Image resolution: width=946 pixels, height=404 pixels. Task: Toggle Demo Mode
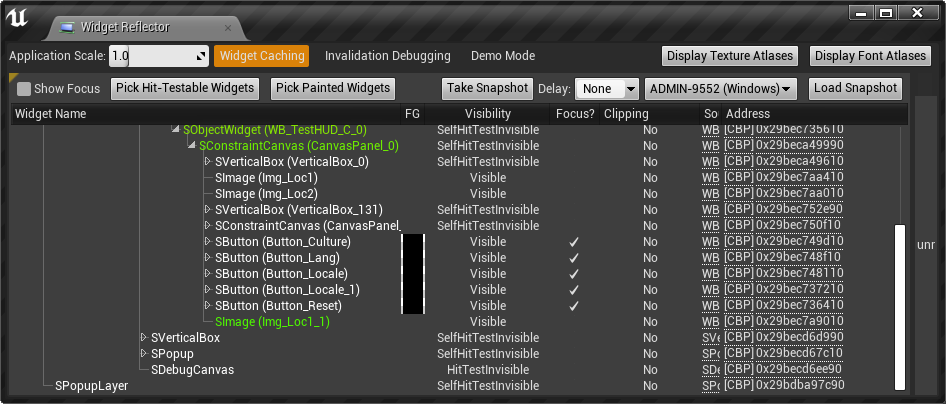coord(503,56)
